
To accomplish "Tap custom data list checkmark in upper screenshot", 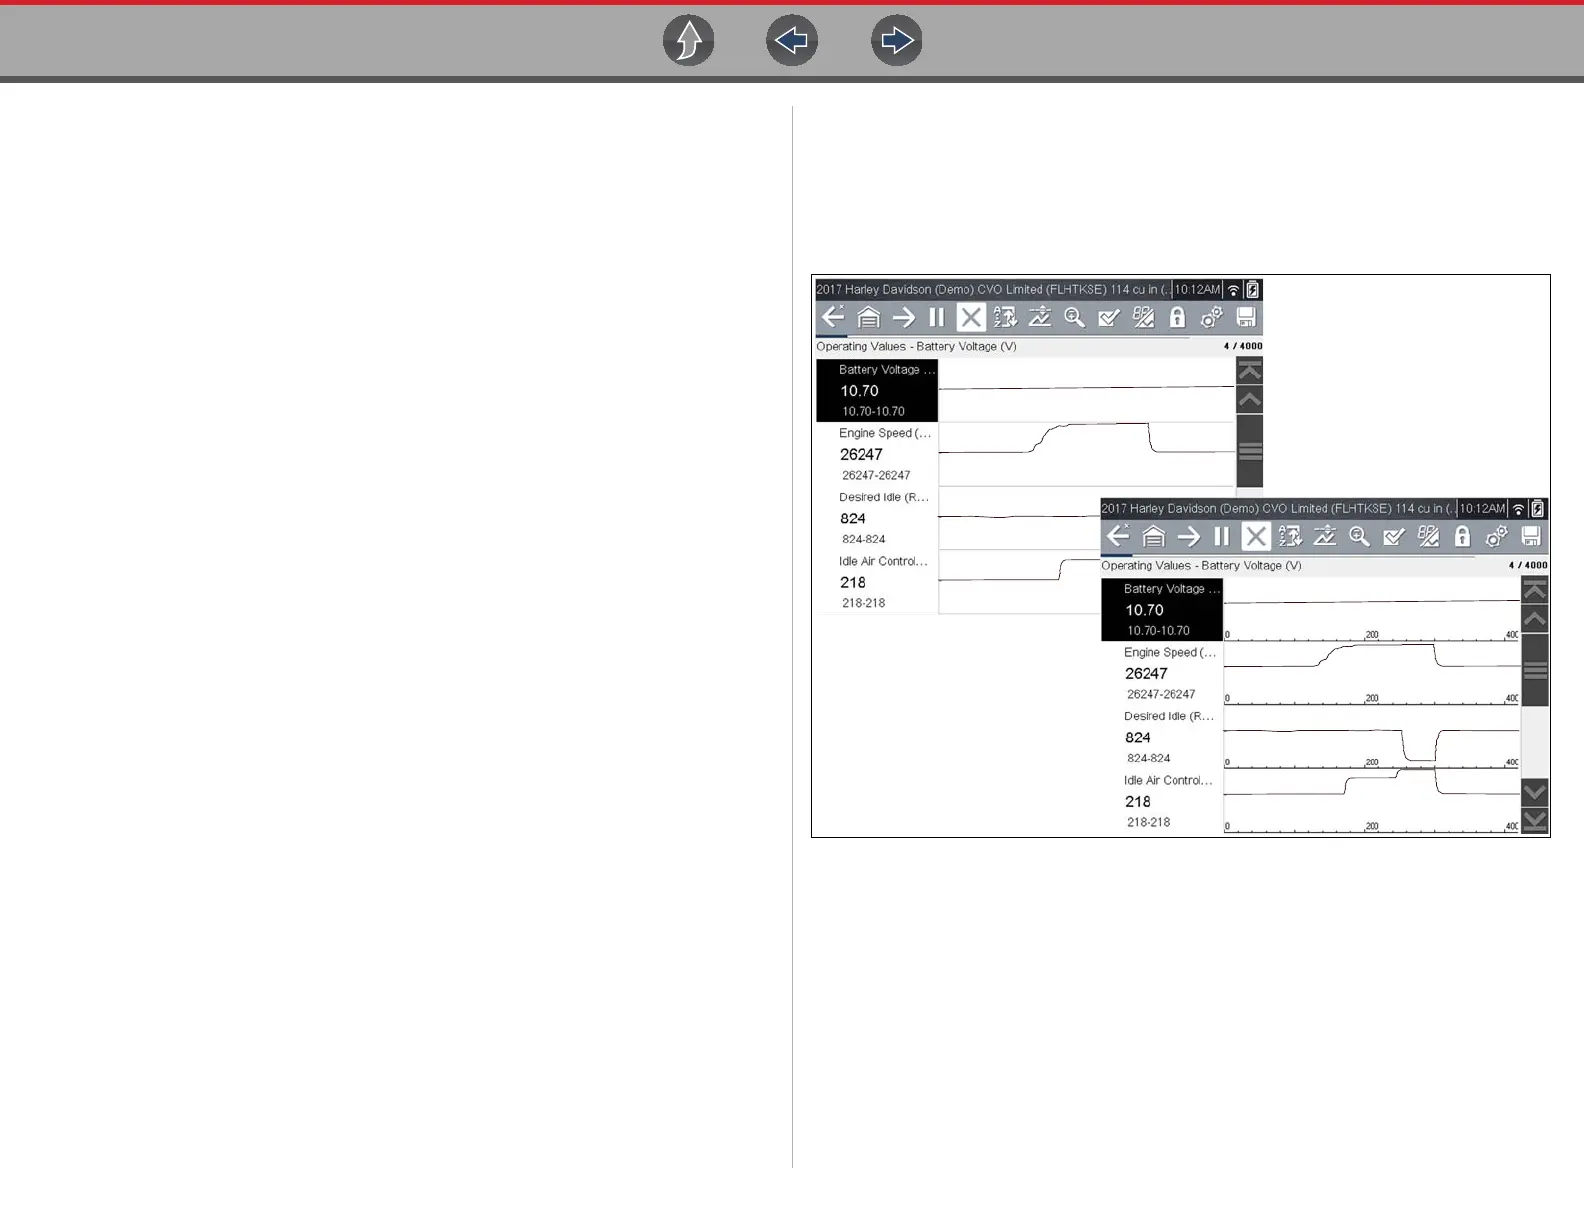I will 1109,317.
